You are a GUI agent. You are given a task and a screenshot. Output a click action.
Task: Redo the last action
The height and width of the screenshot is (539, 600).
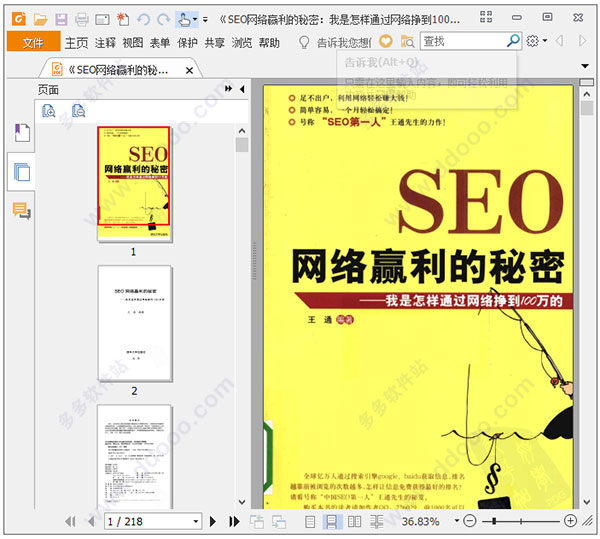164,19
